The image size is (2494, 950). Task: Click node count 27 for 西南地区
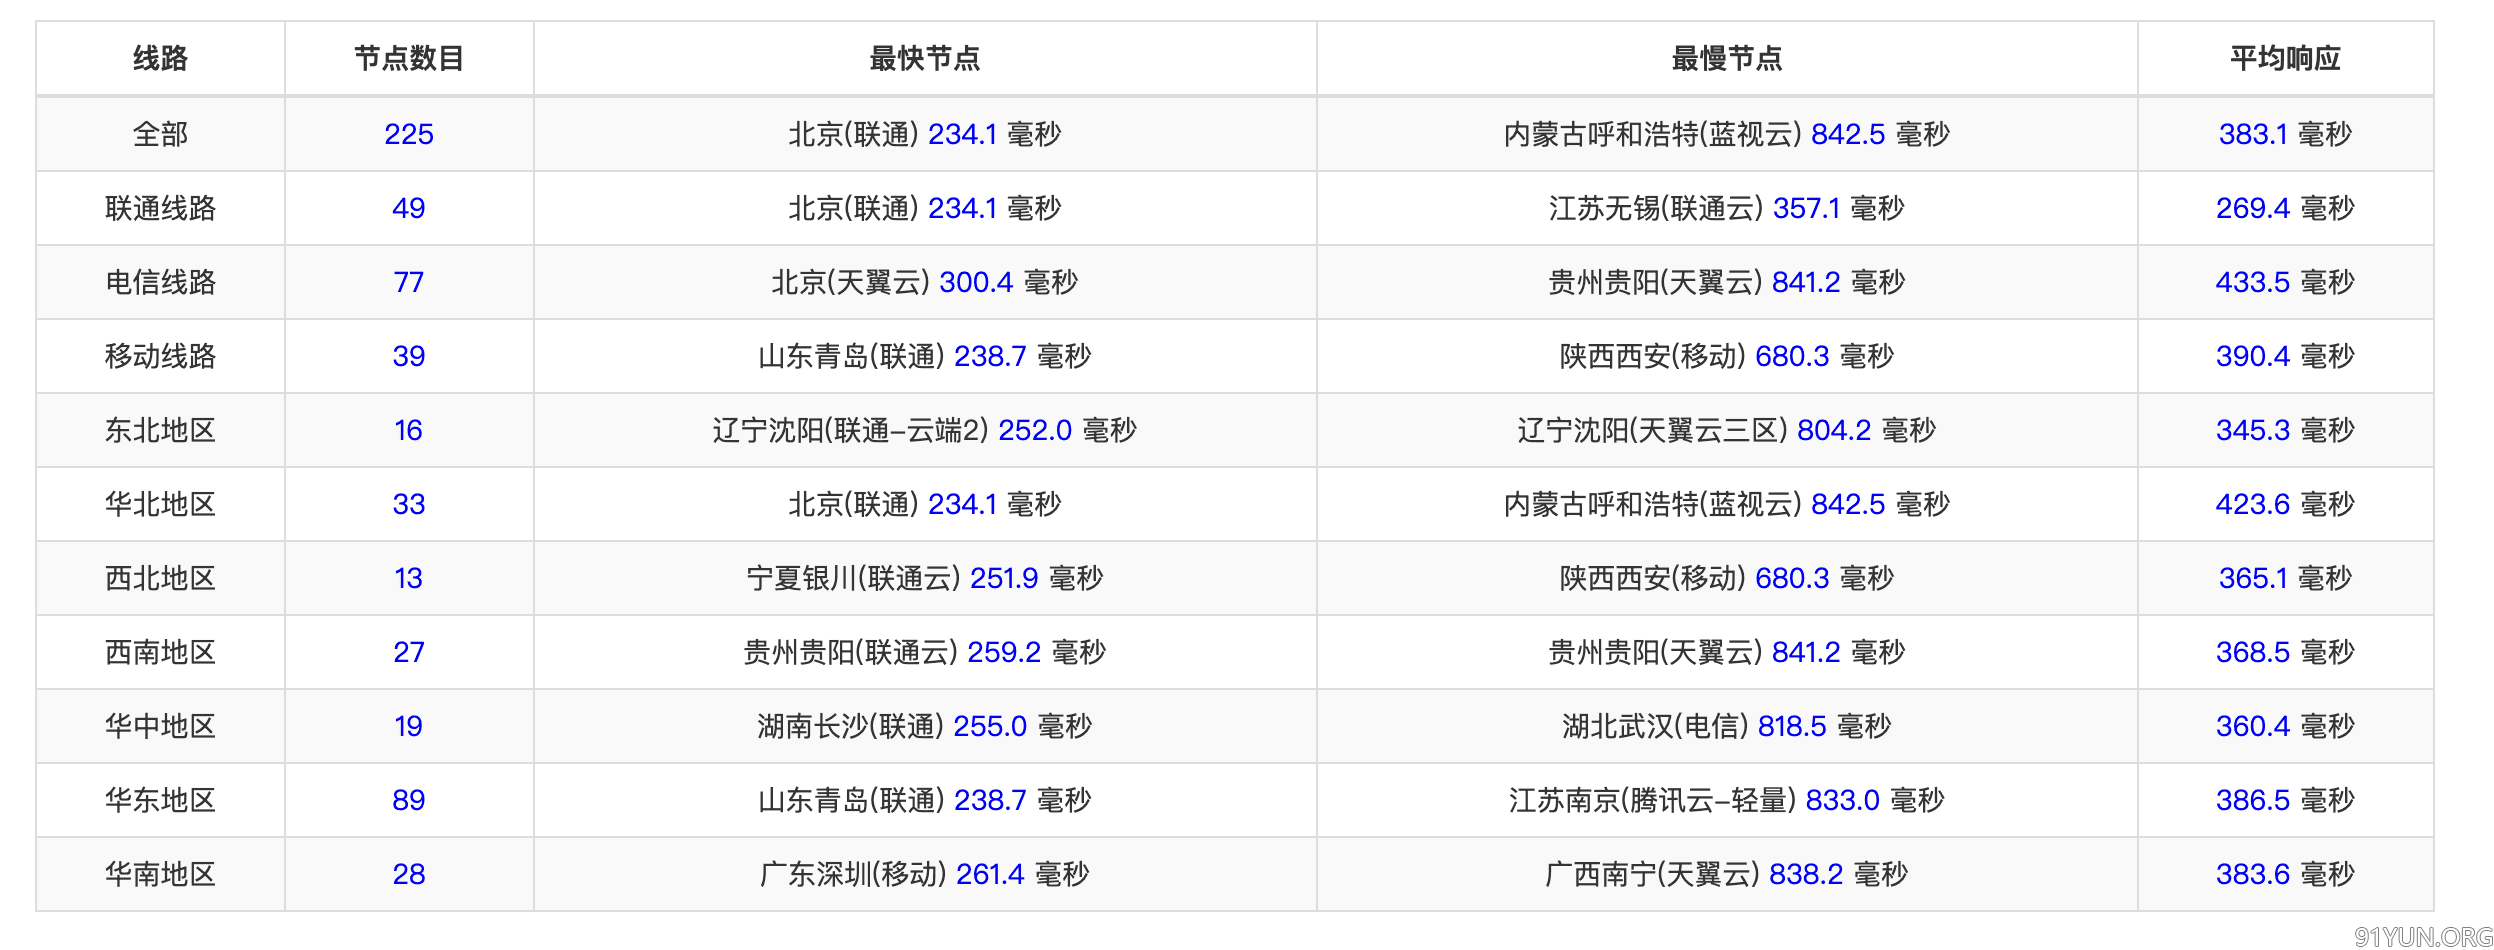click(409, 652)
